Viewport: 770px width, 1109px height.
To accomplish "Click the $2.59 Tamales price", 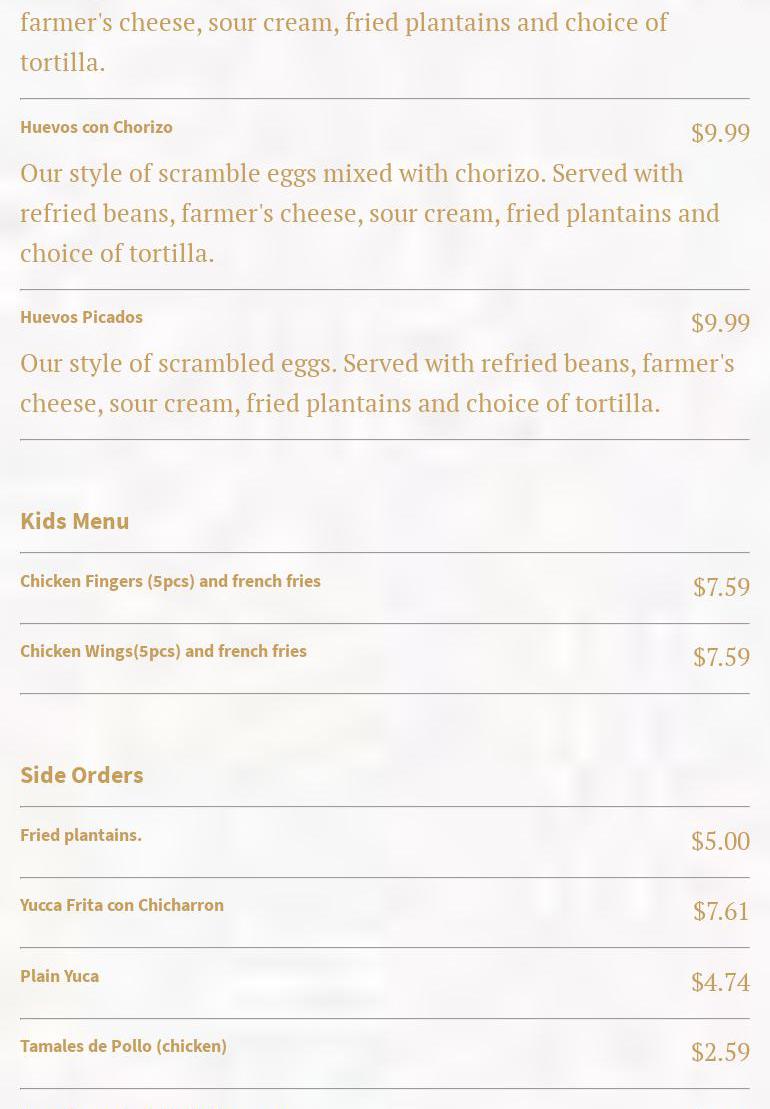I will (720, 1052).
